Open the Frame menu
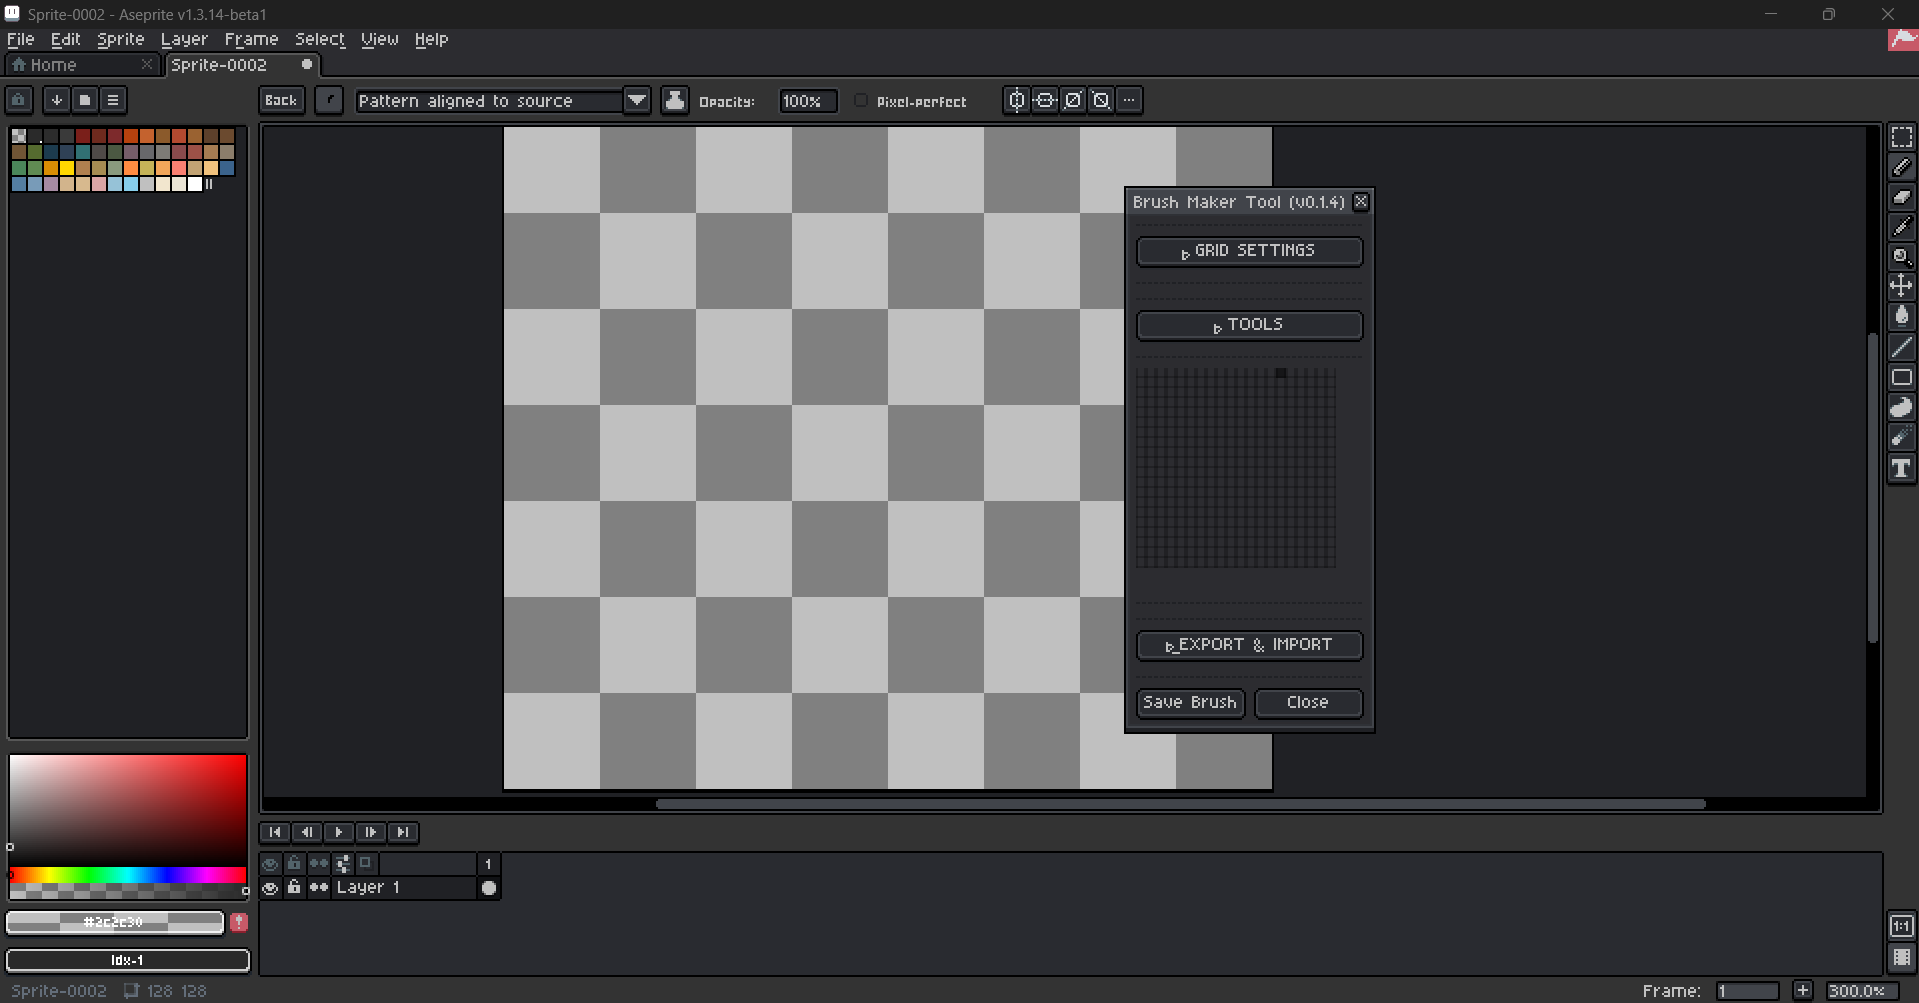 click(251, 39)
